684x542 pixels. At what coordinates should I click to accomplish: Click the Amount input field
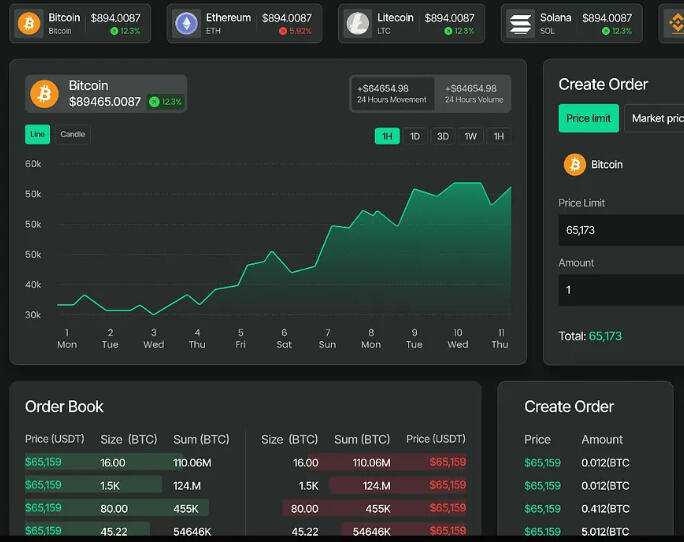pyautogui.click(x=622, y=290)
